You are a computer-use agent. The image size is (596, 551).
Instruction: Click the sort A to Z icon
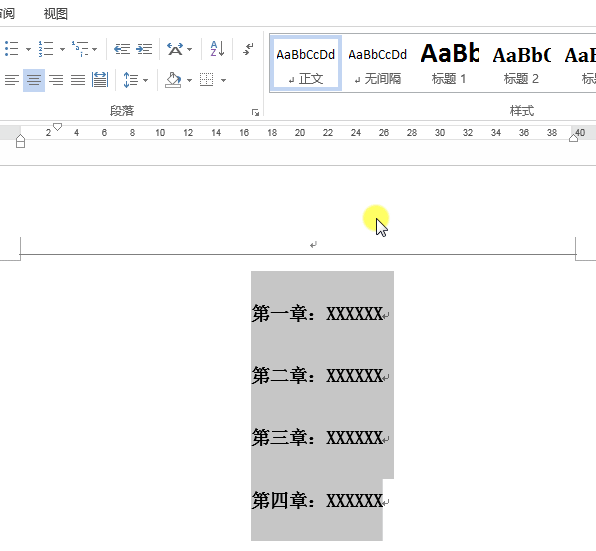(x=217, y=49)
